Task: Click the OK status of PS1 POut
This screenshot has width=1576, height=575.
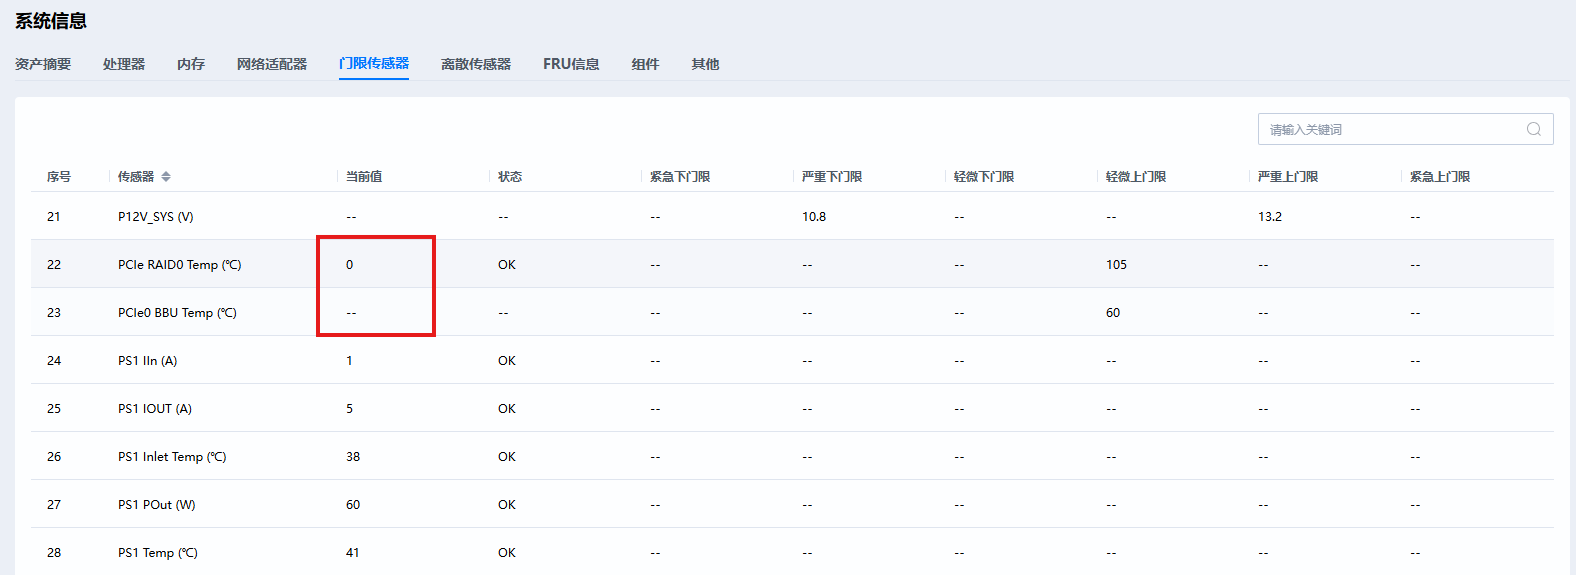Action: pyautogui.click(x=507, y=504)
